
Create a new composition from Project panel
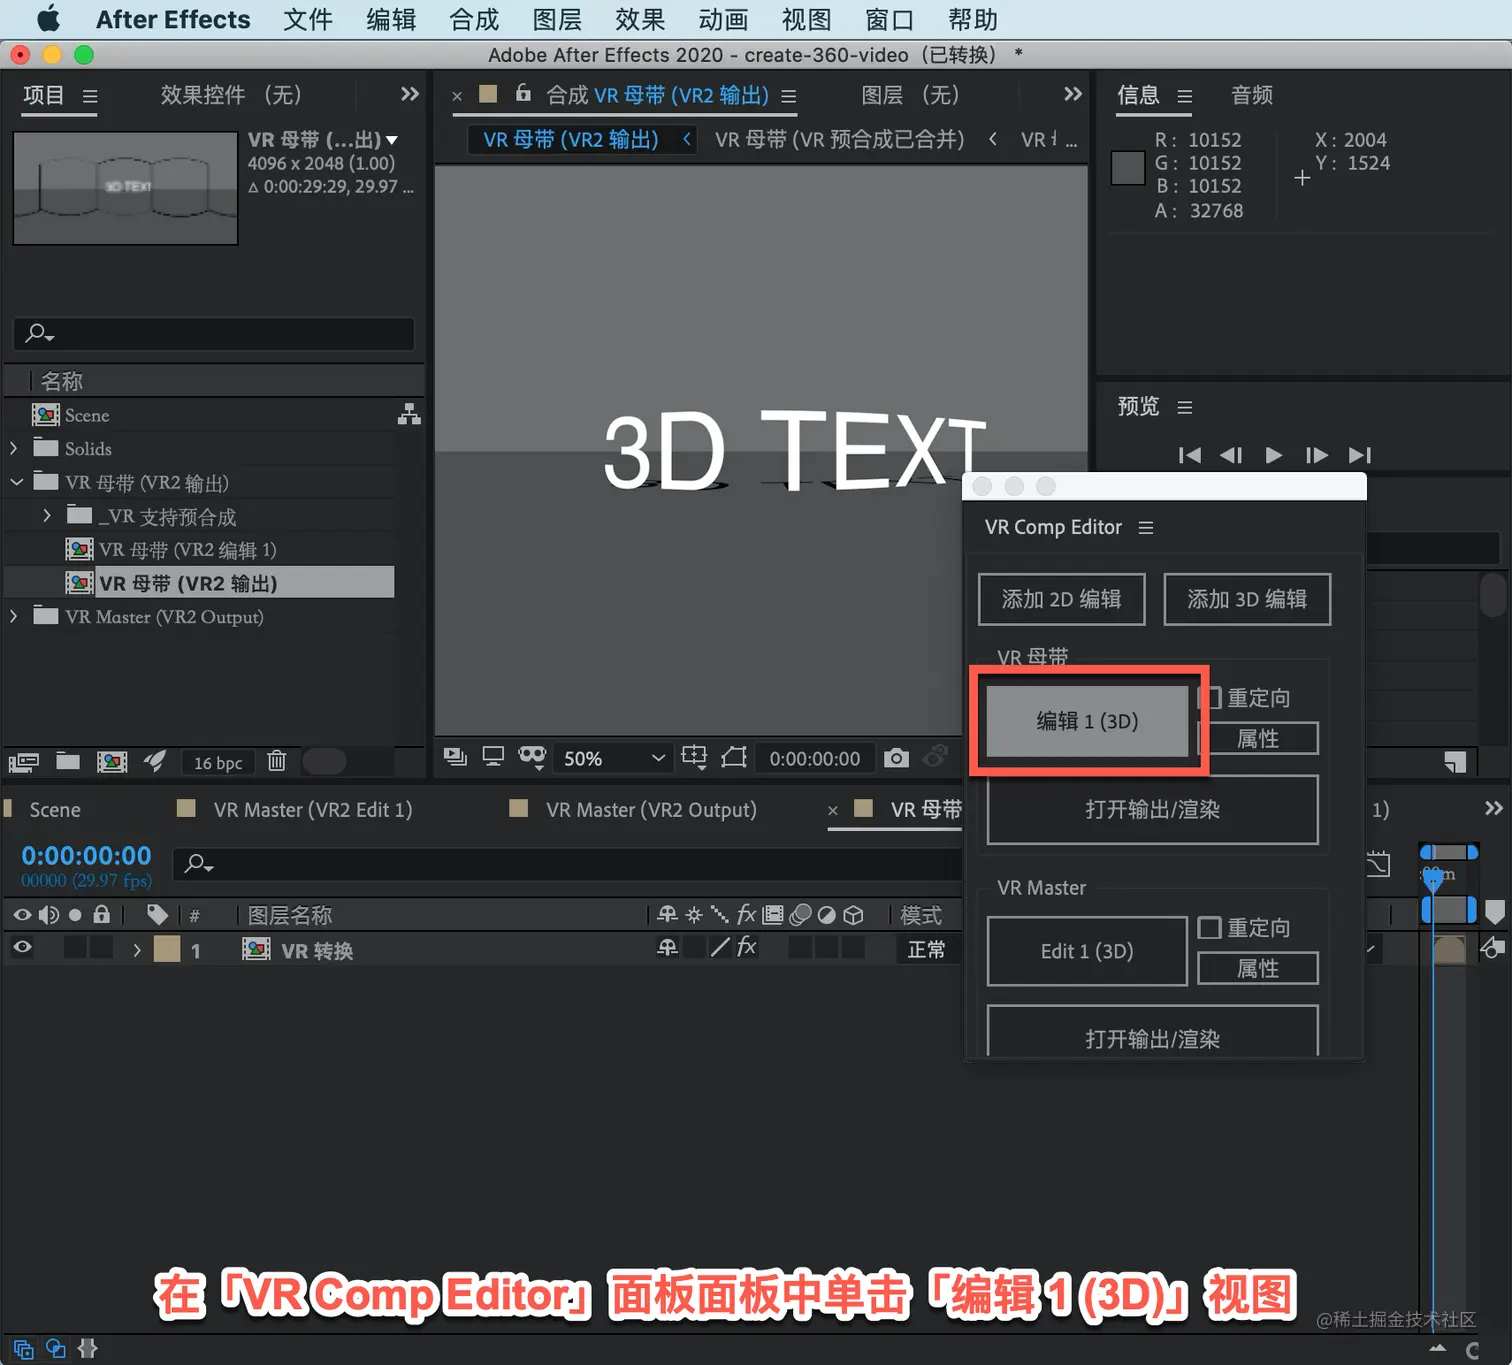112,762
